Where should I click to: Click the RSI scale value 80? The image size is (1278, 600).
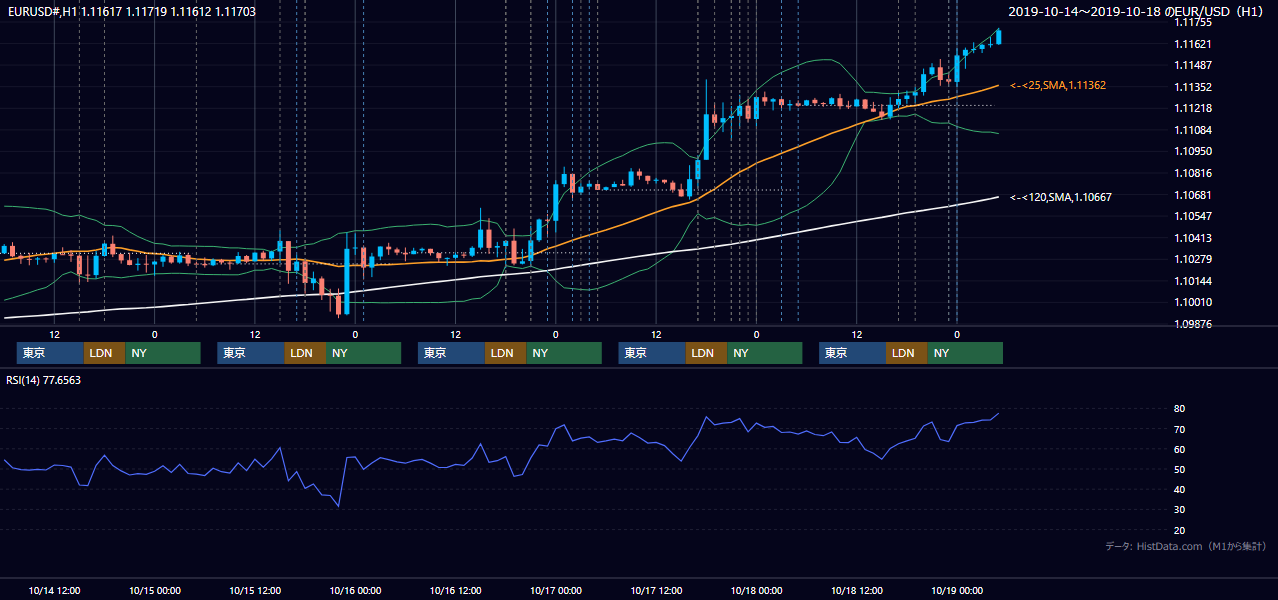[x=1180, y=409]
